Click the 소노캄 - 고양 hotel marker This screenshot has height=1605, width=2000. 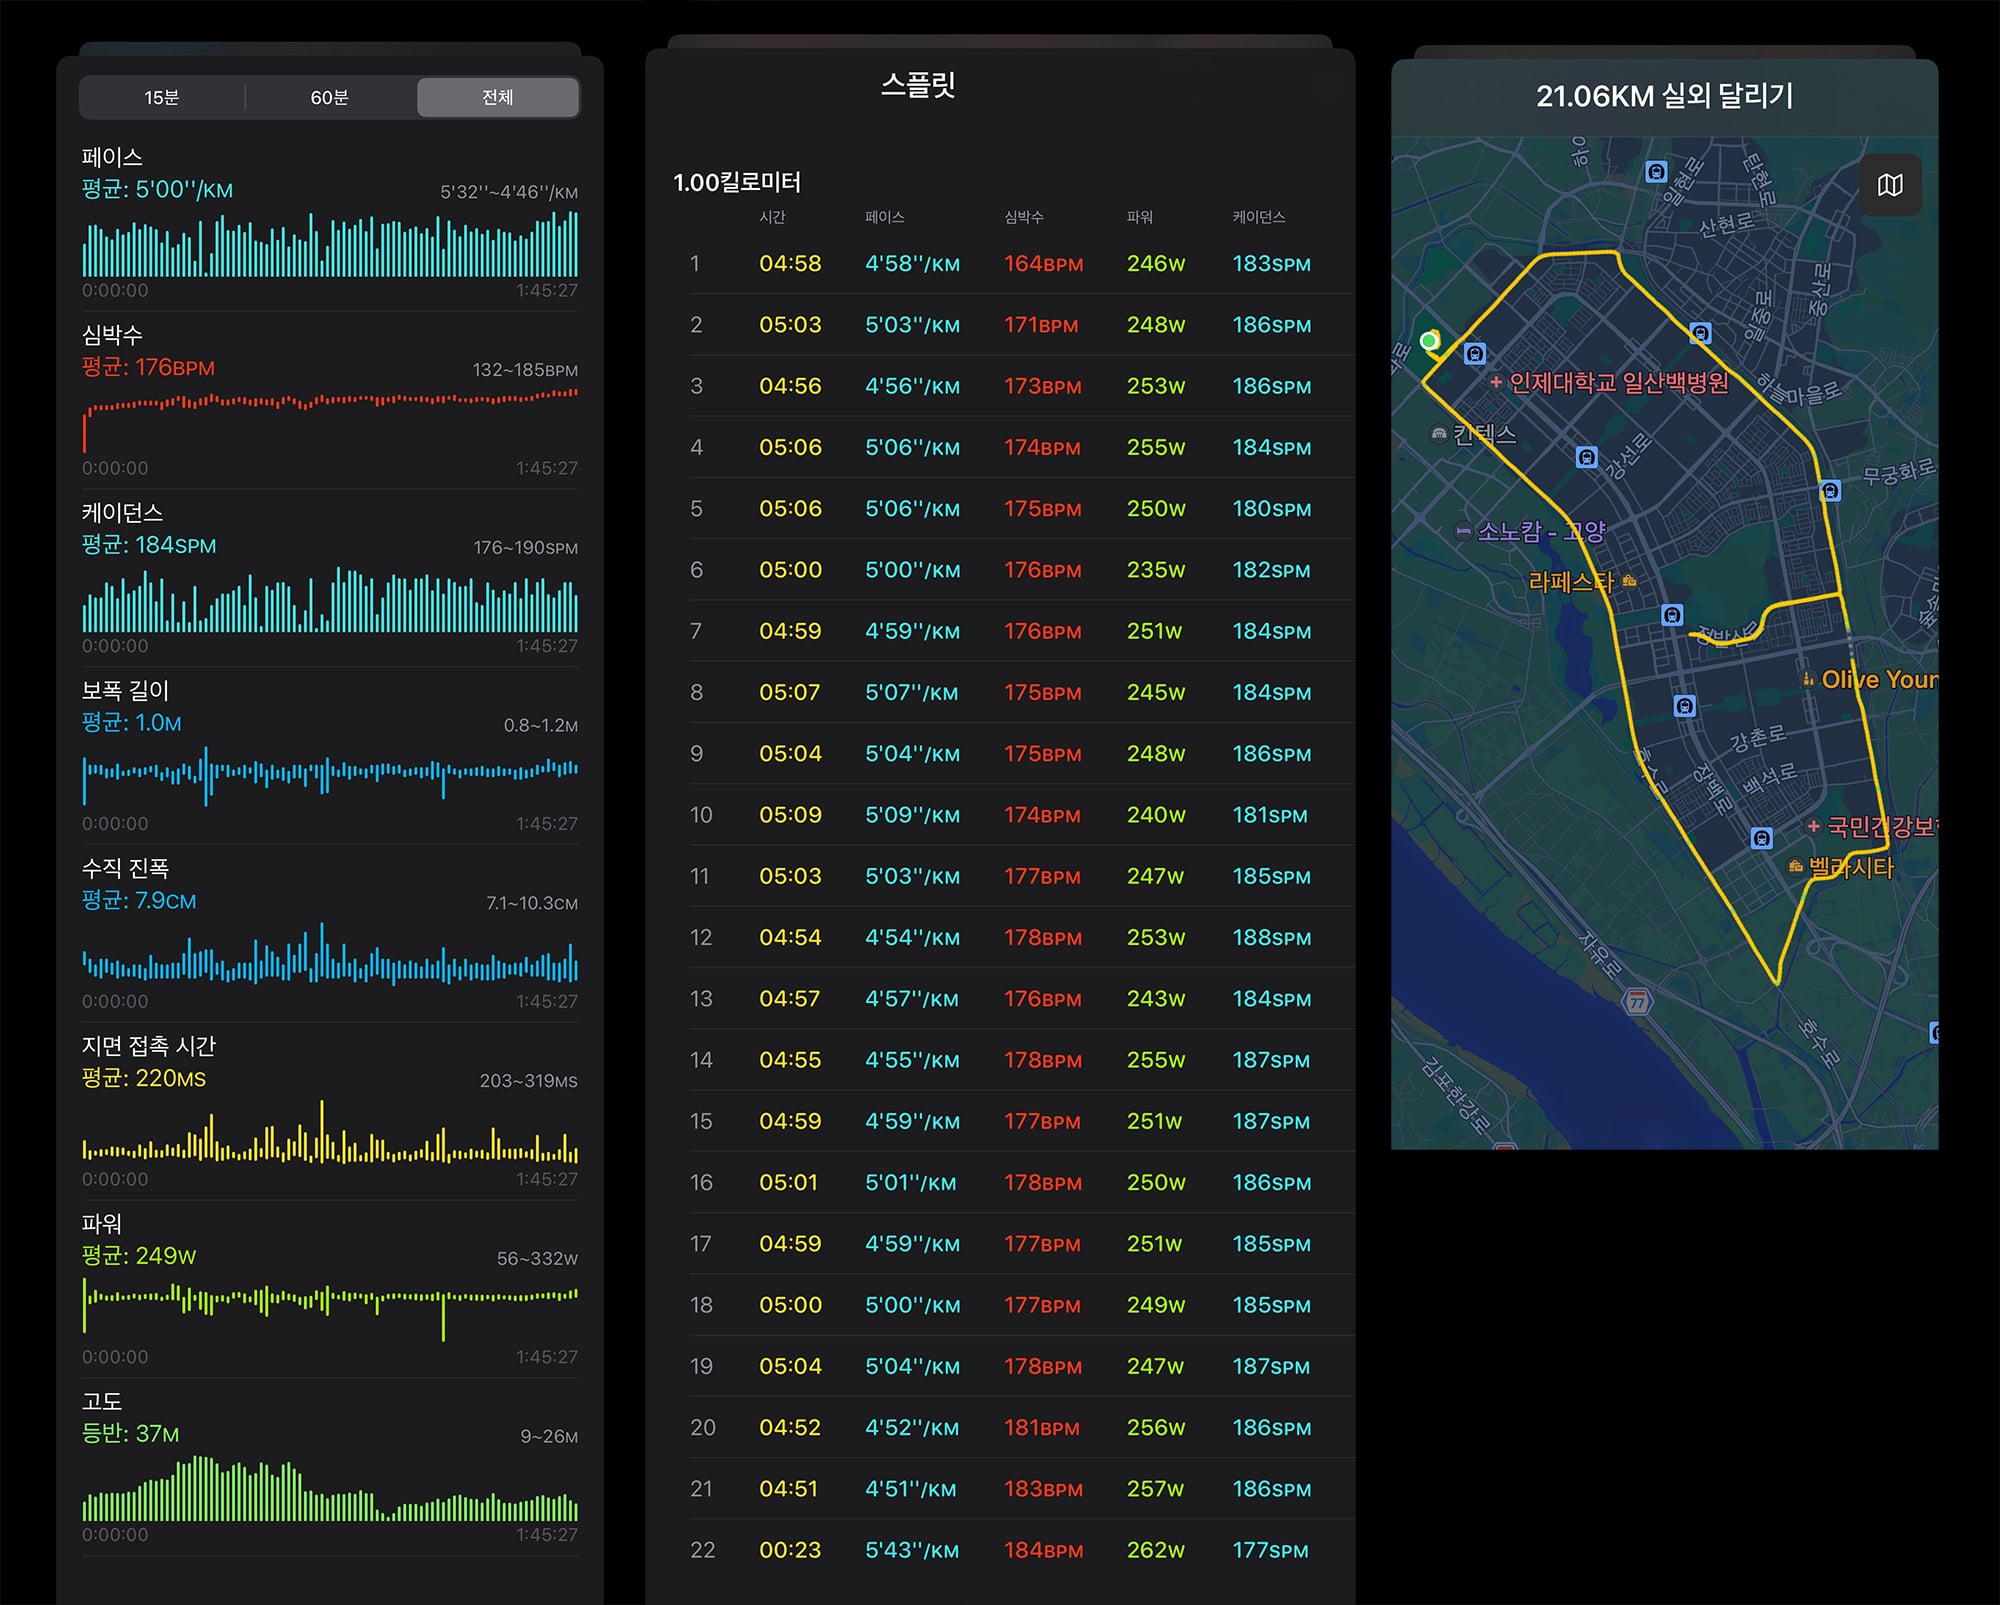coord(1464,531)
